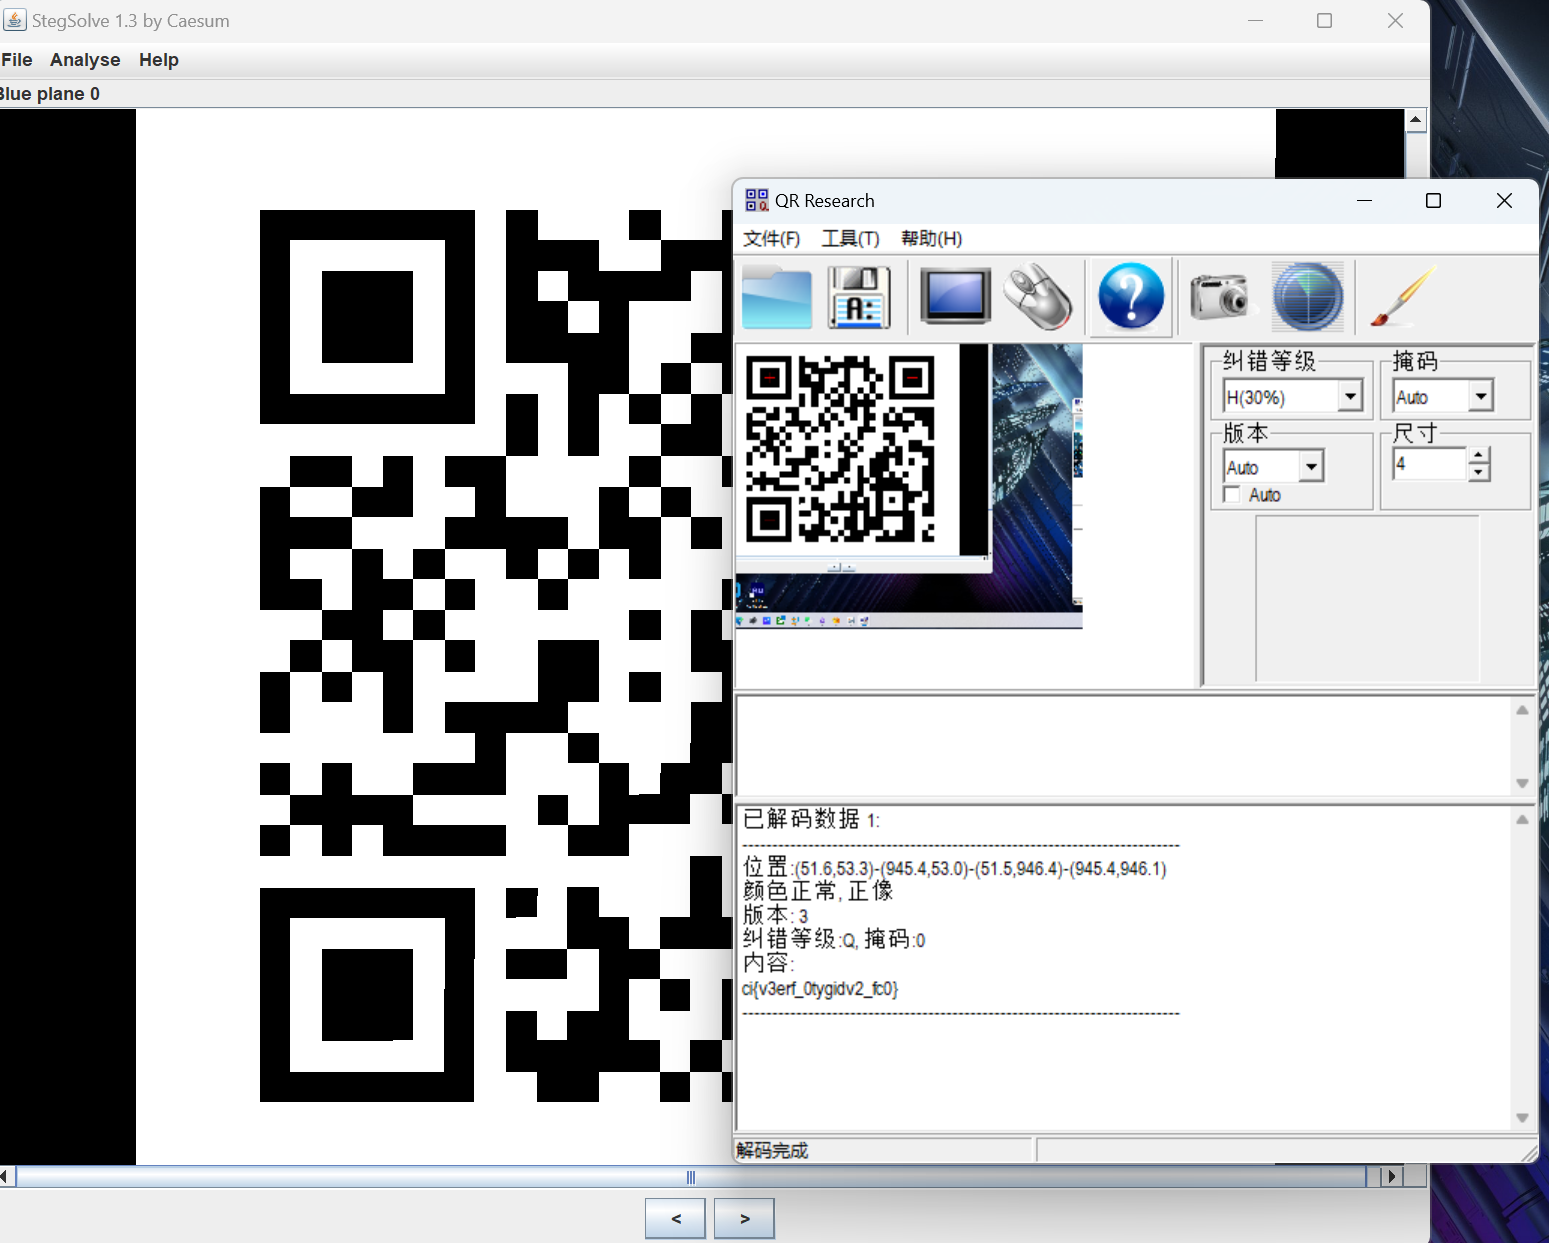
Task: Click upper text box scroll up arrow
Action: pyautogui.click(x=1522, y=710)
